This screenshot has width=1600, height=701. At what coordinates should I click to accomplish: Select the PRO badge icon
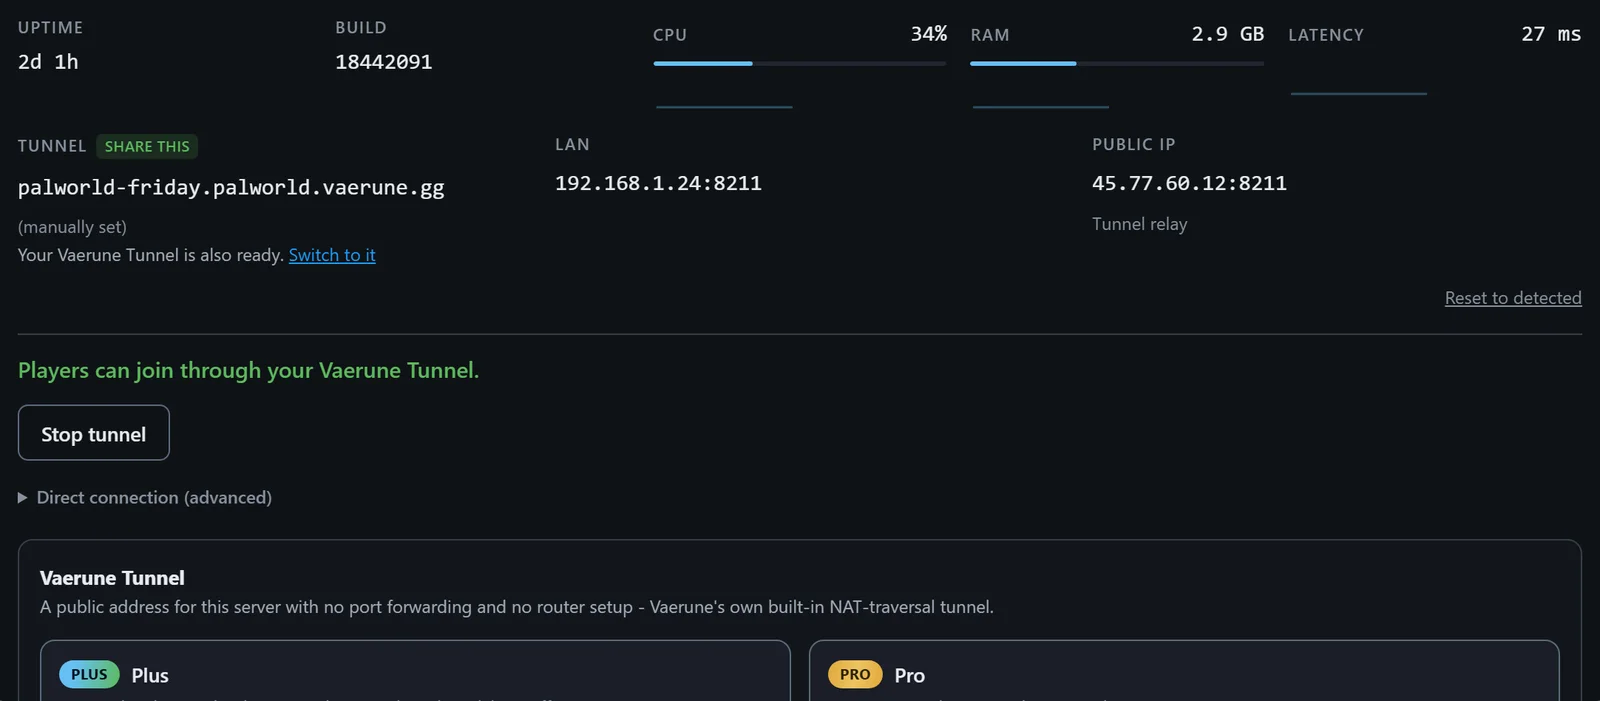click(x=855, y=675)
